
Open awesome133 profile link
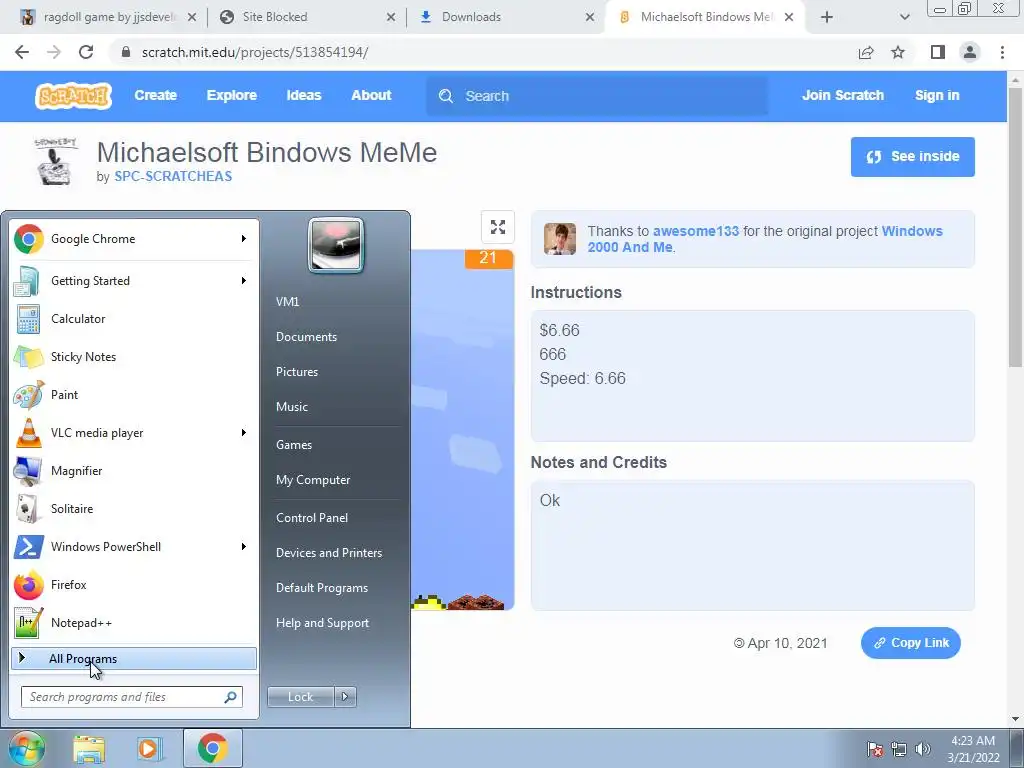(x=696, y=231)
